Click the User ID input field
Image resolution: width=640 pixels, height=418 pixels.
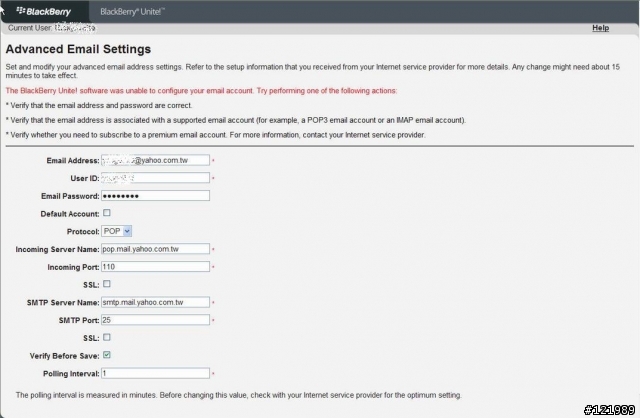[x=156, y=178]
